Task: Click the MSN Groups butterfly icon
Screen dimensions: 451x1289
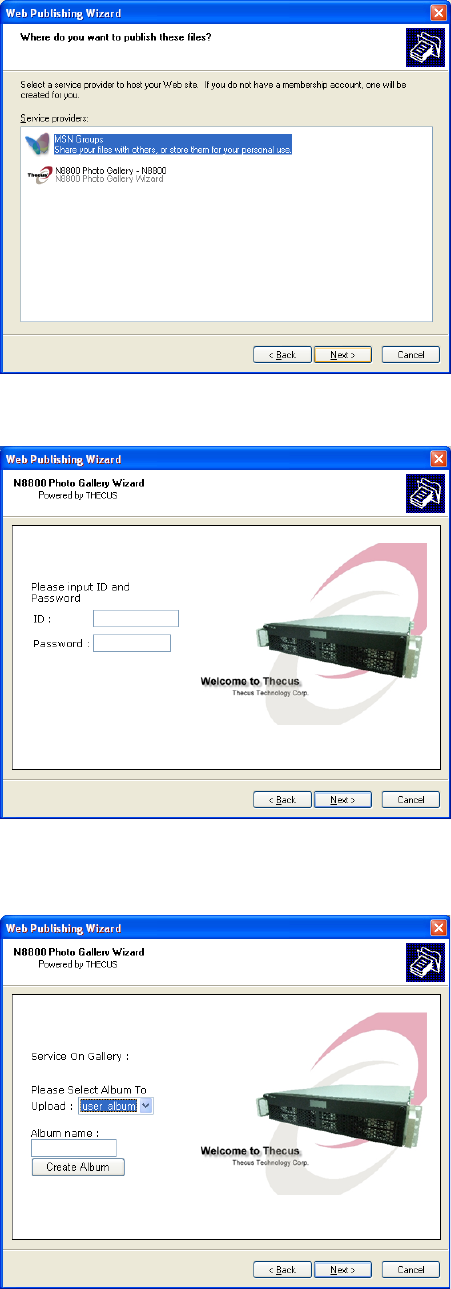Action: 37,144
